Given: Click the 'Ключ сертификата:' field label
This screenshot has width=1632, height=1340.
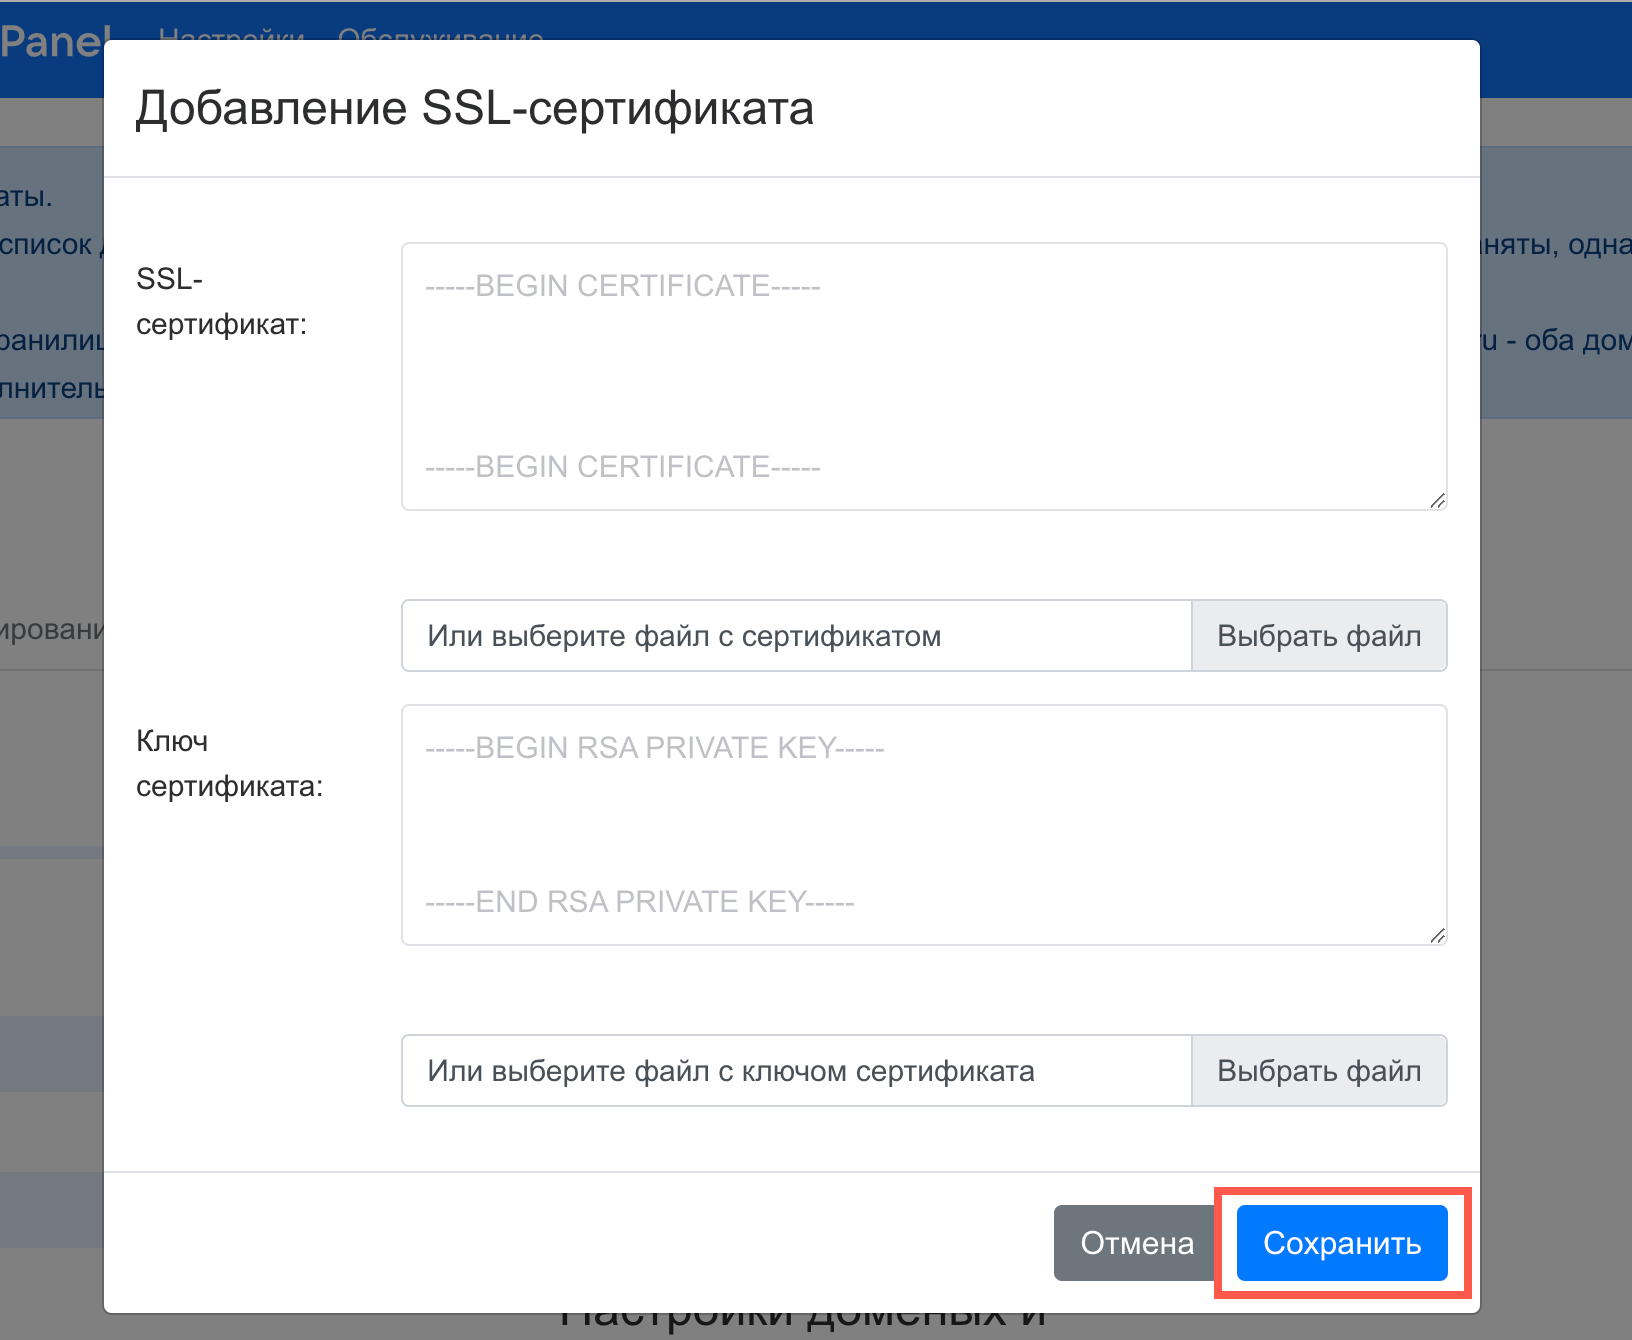Looking at the screenshot, I should click(229, 763).
